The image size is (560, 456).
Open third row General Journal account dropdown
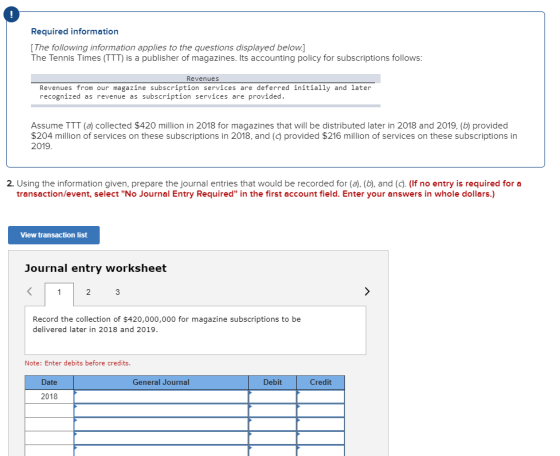point(161,424)
